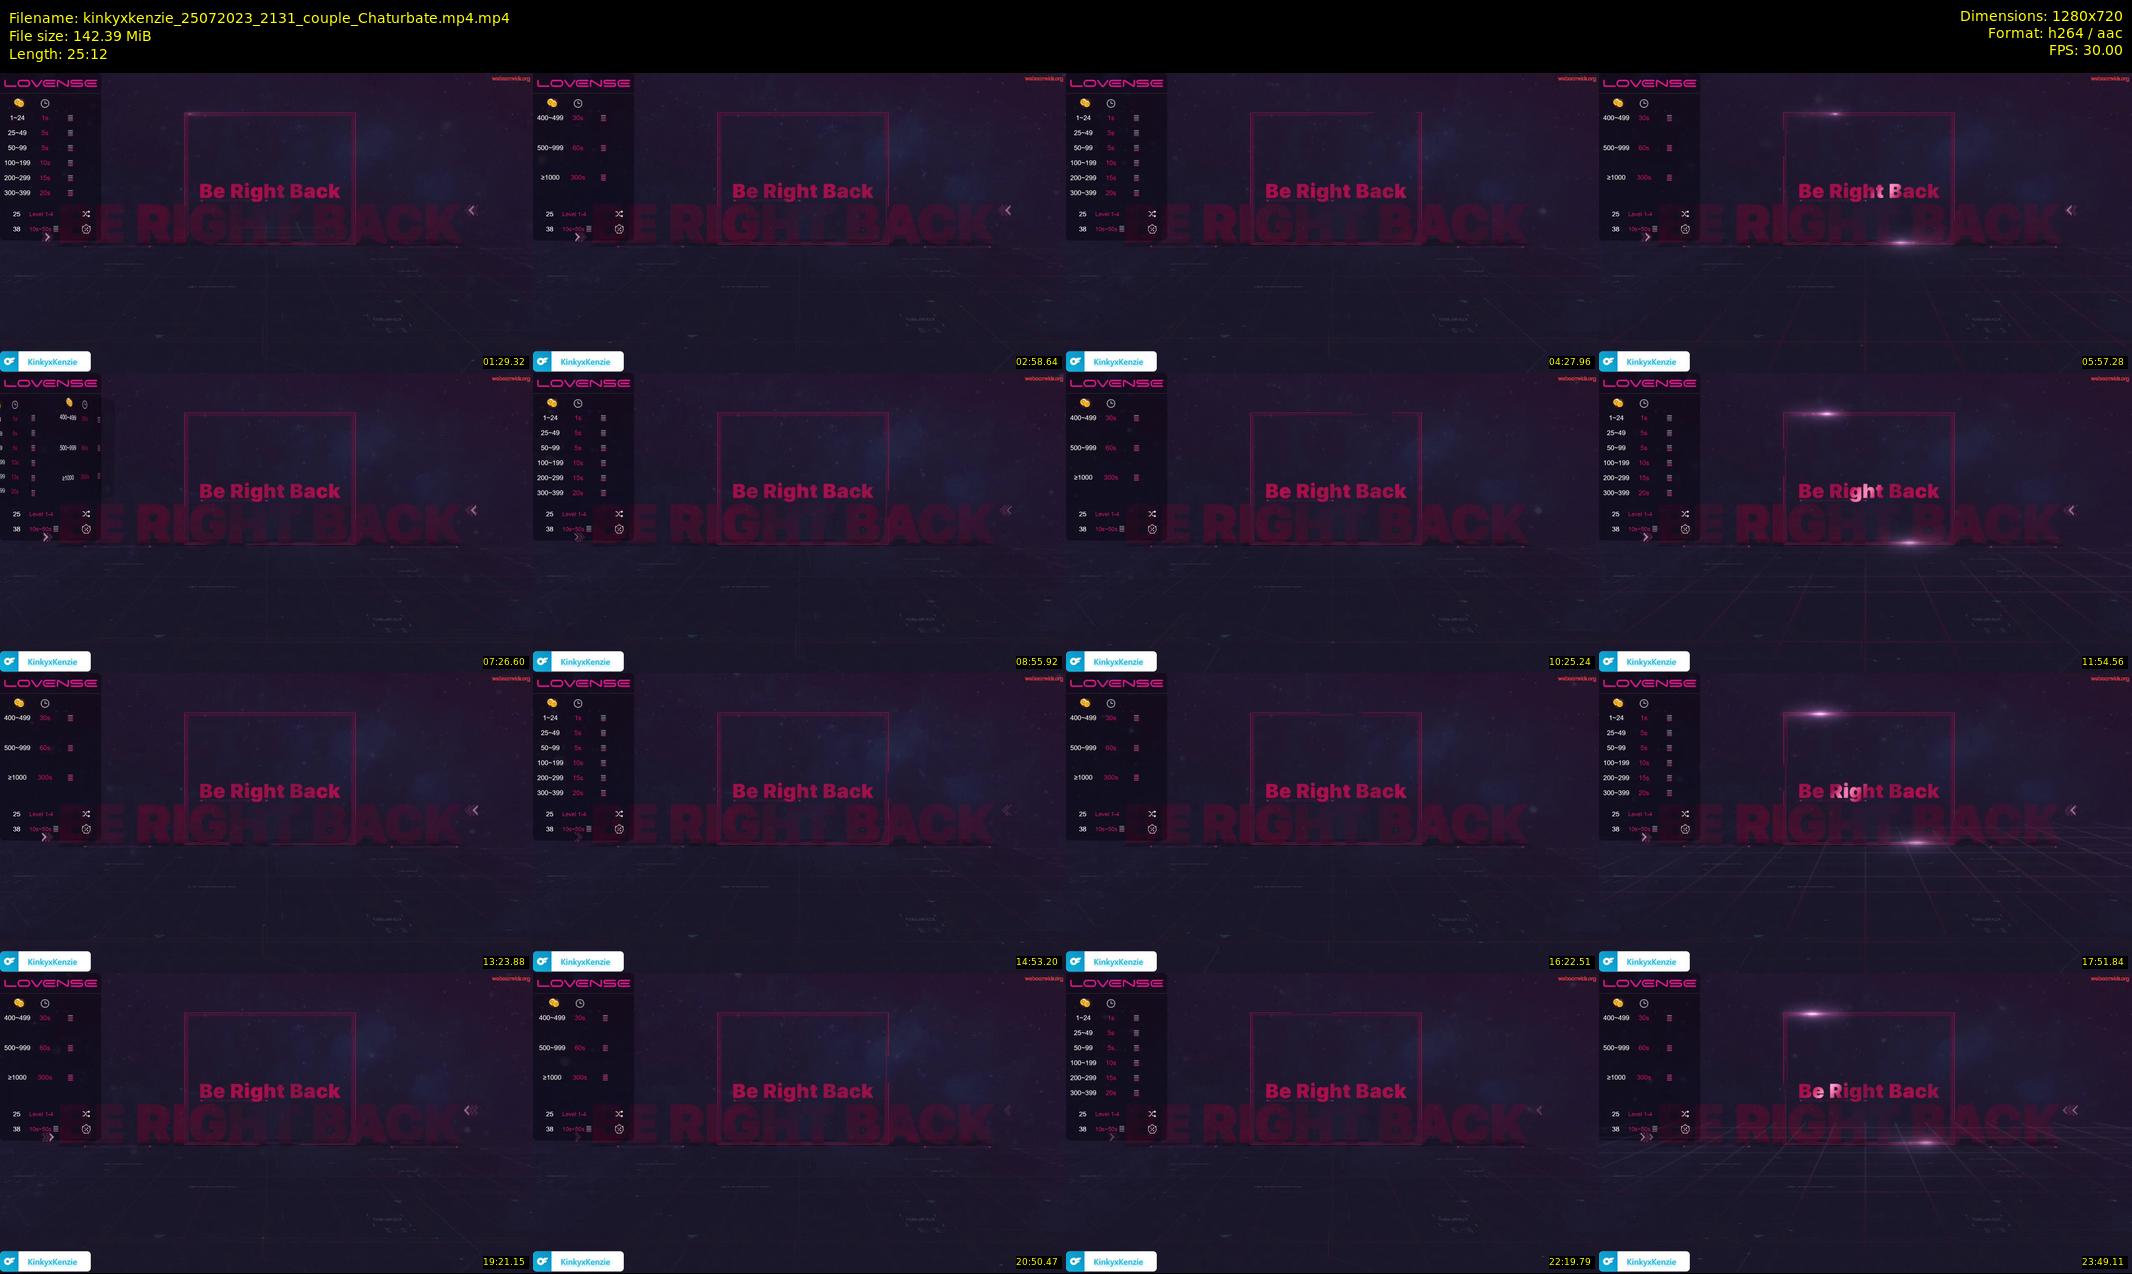Select the 400~499 tip row in the 16:22.51 frame
The height and width of the screenshot is (1274, 2132).
tap(1083, 718)
